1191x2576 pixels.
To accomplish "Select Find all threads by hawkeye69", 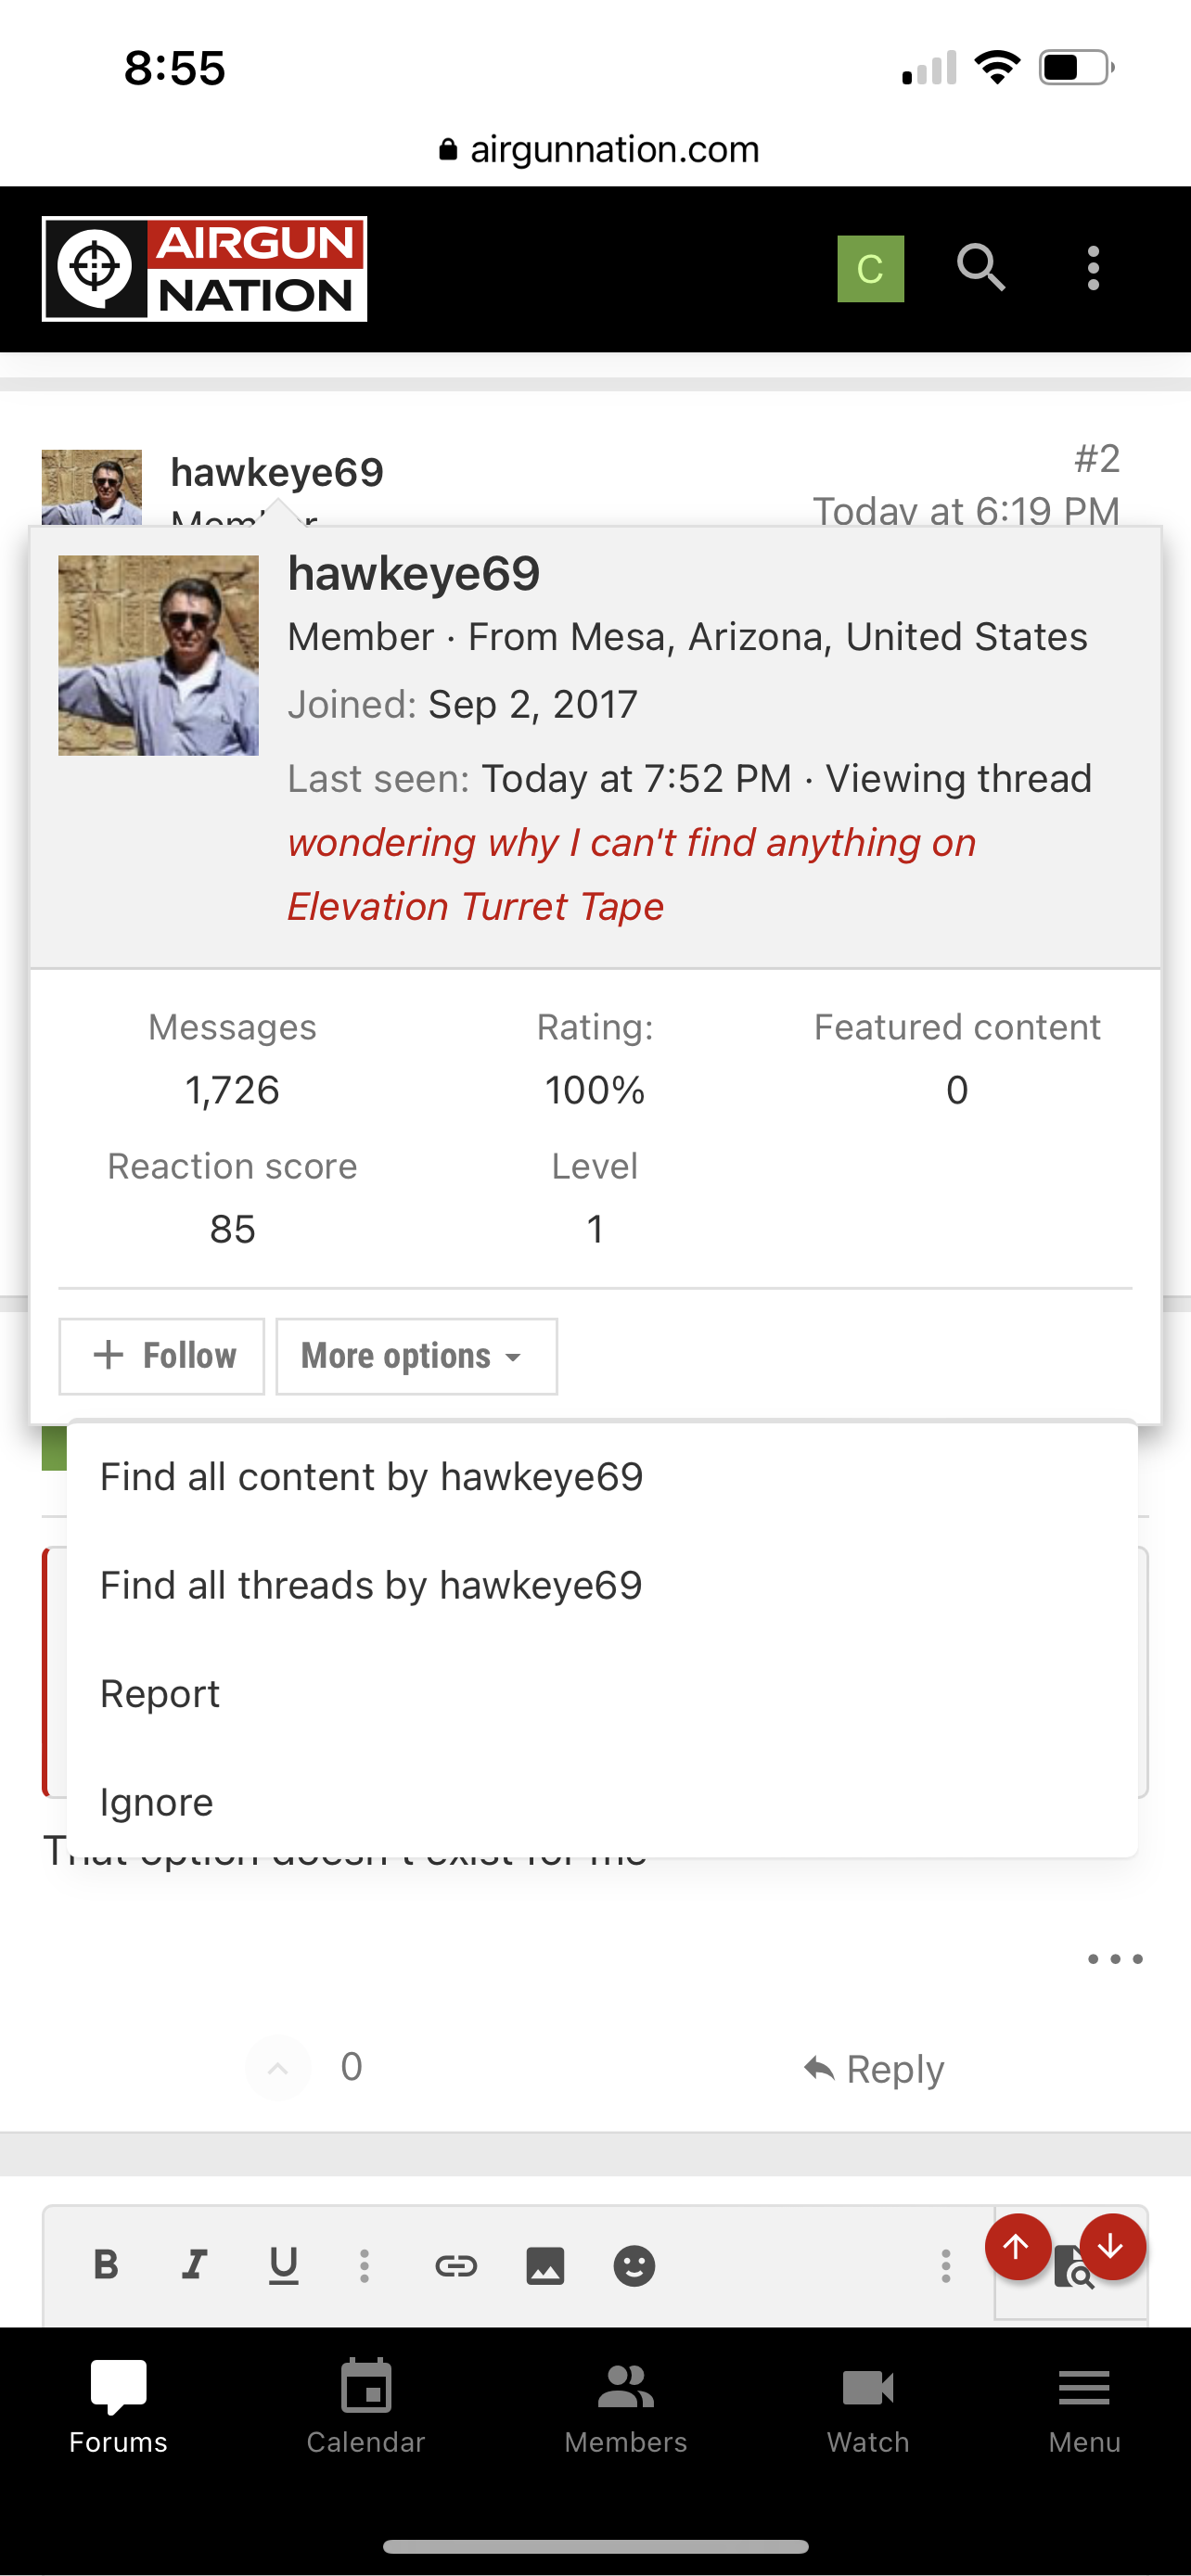I will [371, 1586].
